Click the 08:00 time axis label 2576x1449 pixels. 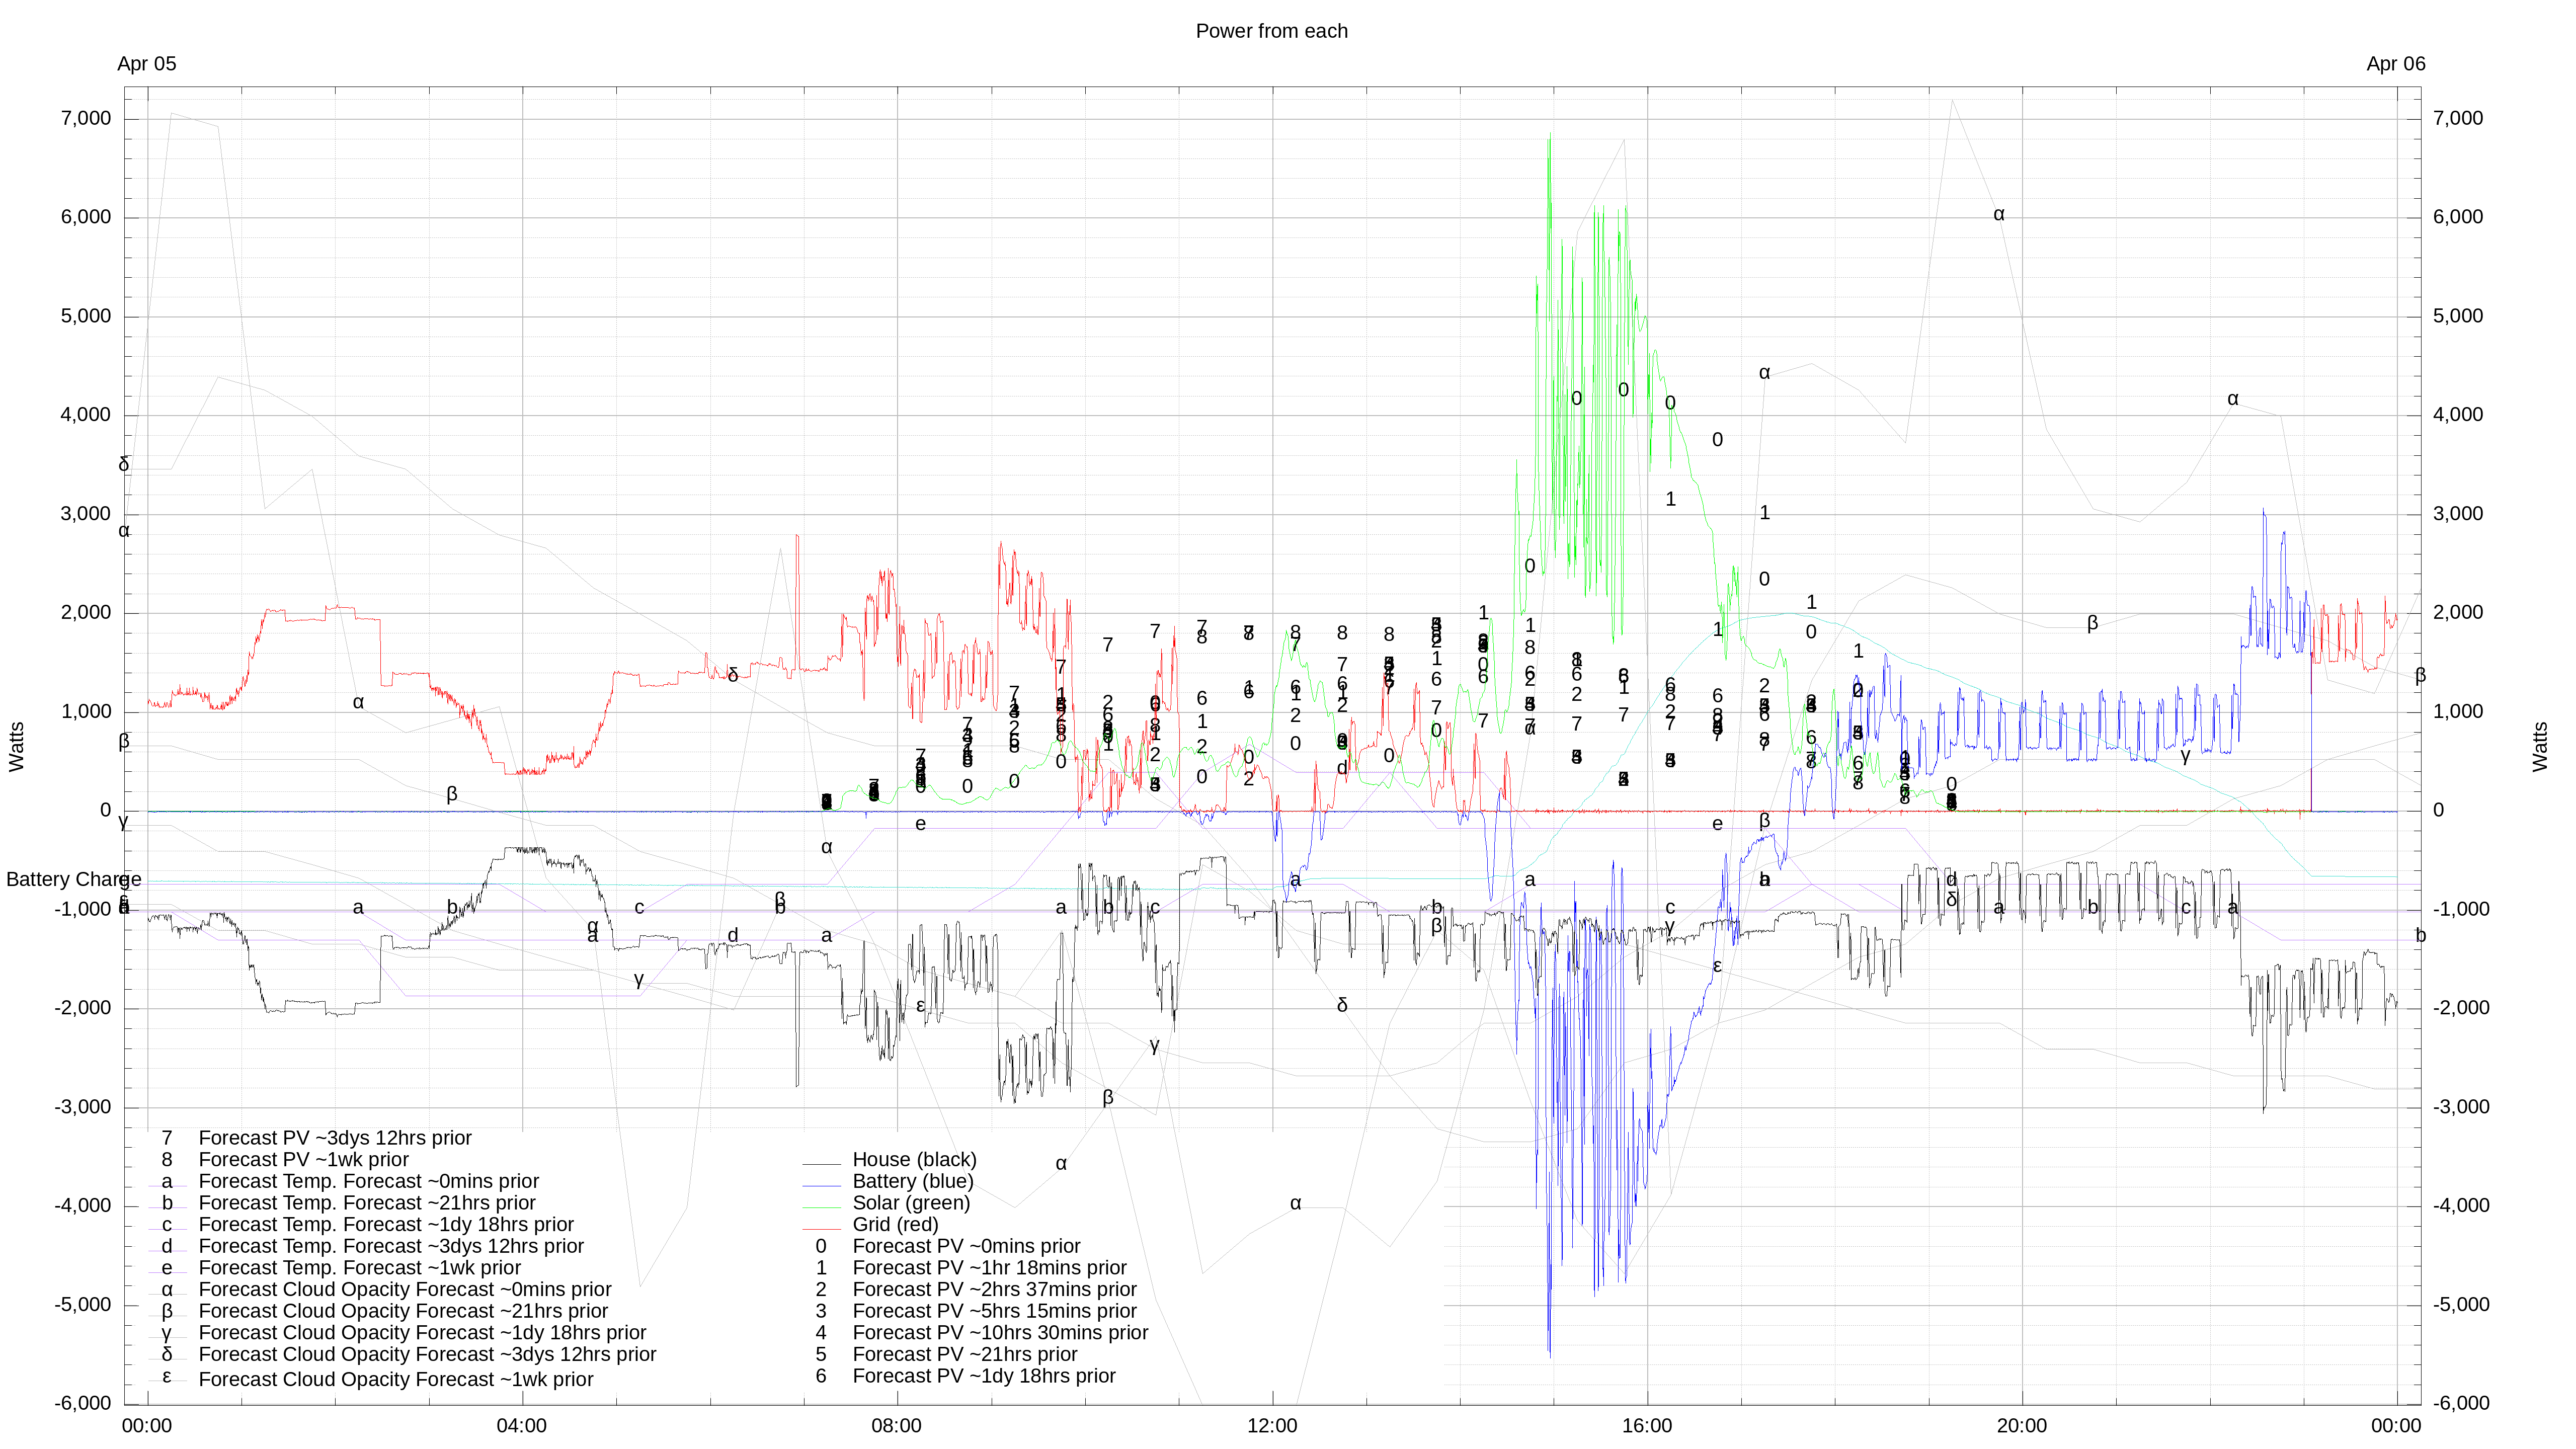point(897,1426)
